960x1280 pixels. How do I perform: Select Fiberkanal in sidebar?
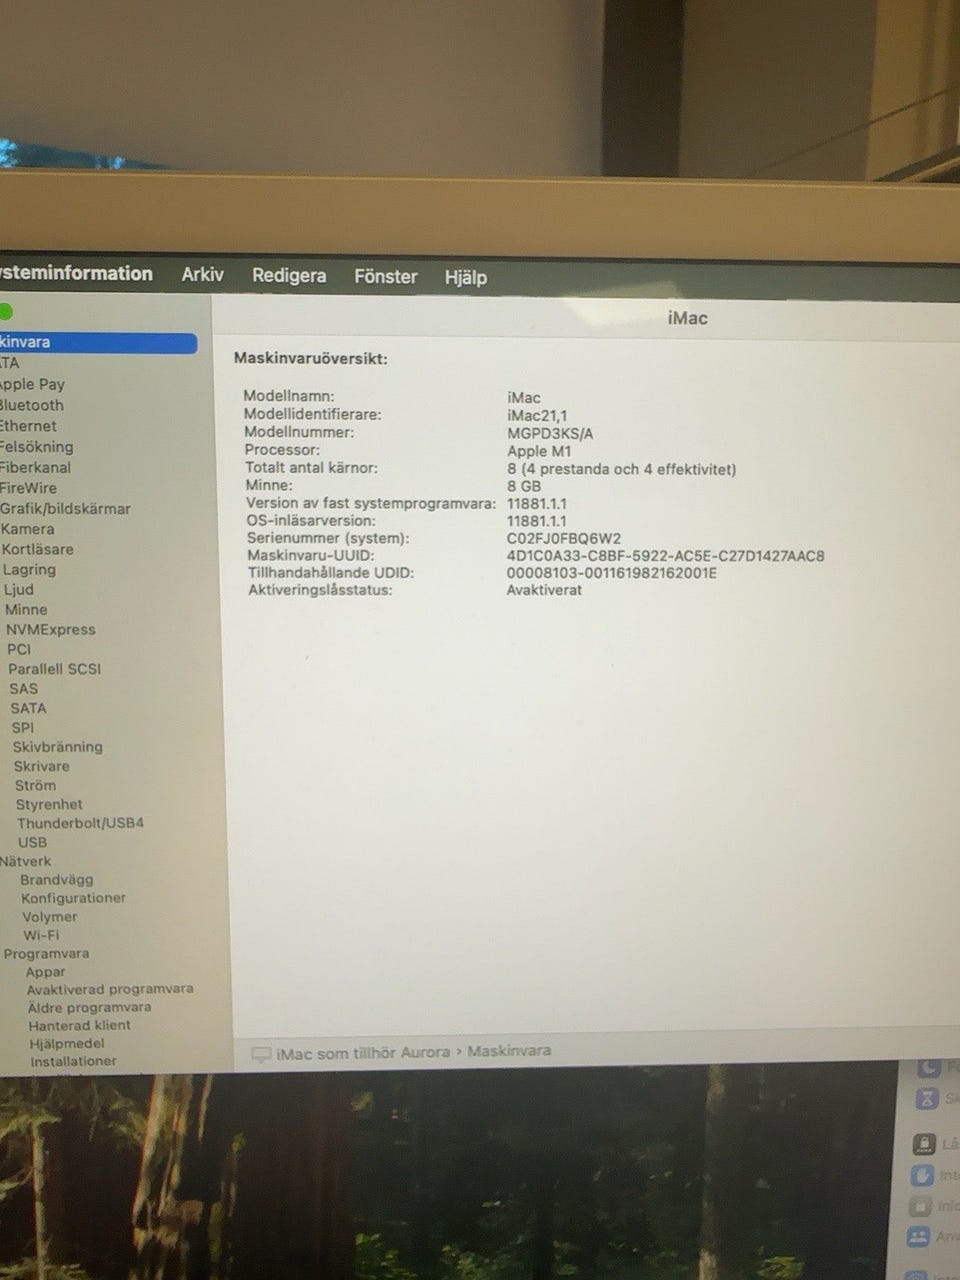[x=35, y=467]
